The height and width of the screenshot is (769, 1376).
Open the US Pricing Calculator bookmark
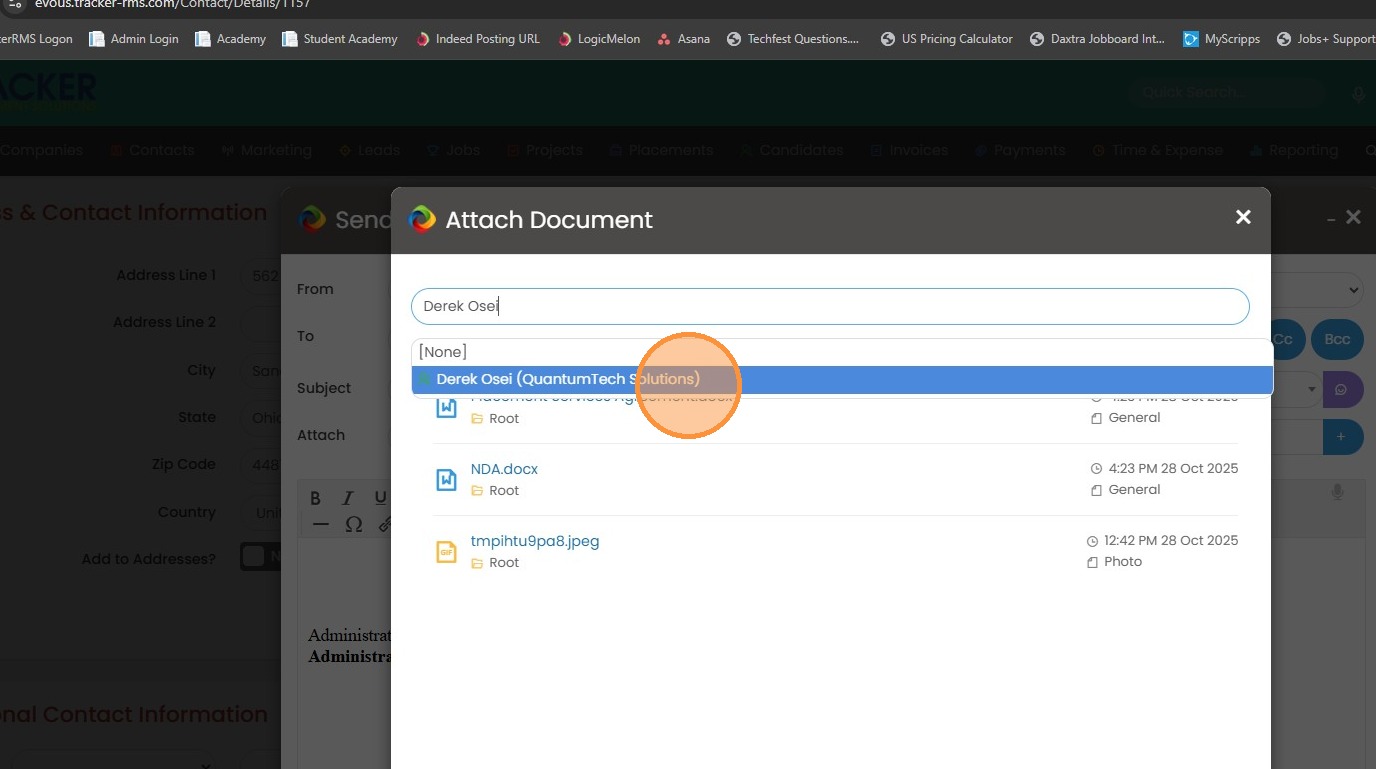[x=946, y=39]
